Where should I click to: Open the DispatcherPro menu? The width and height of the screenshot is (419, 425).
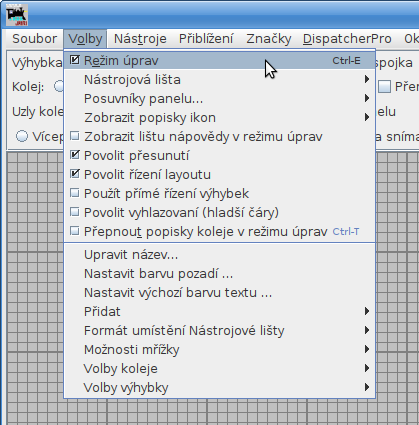point(347,39)
